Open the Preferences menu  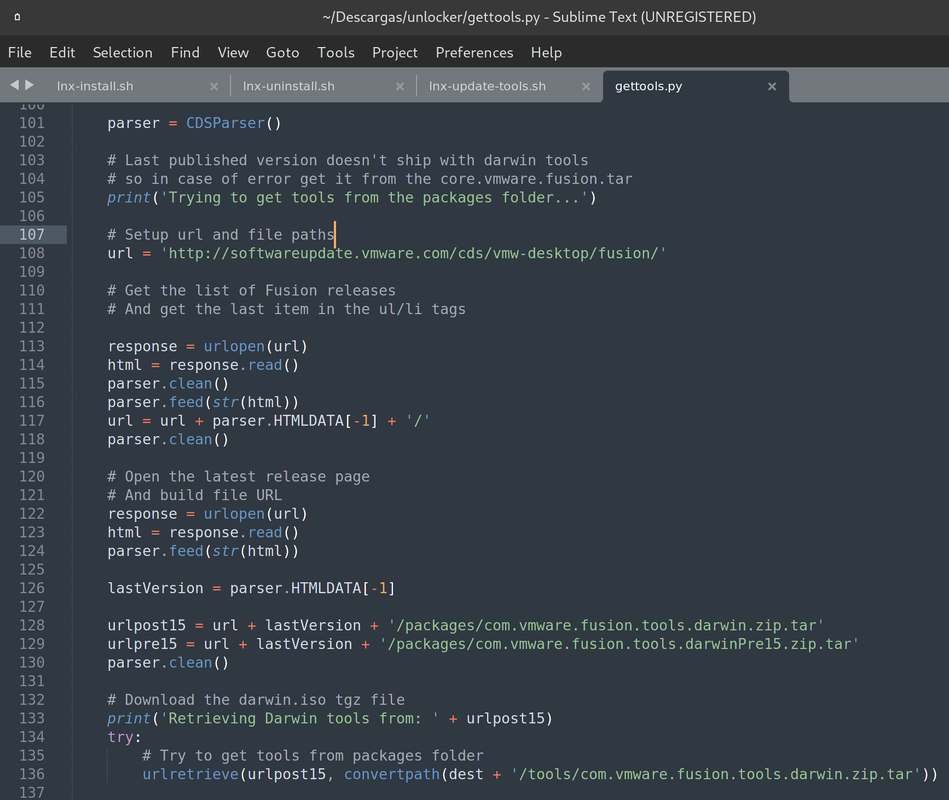point(474,53)
